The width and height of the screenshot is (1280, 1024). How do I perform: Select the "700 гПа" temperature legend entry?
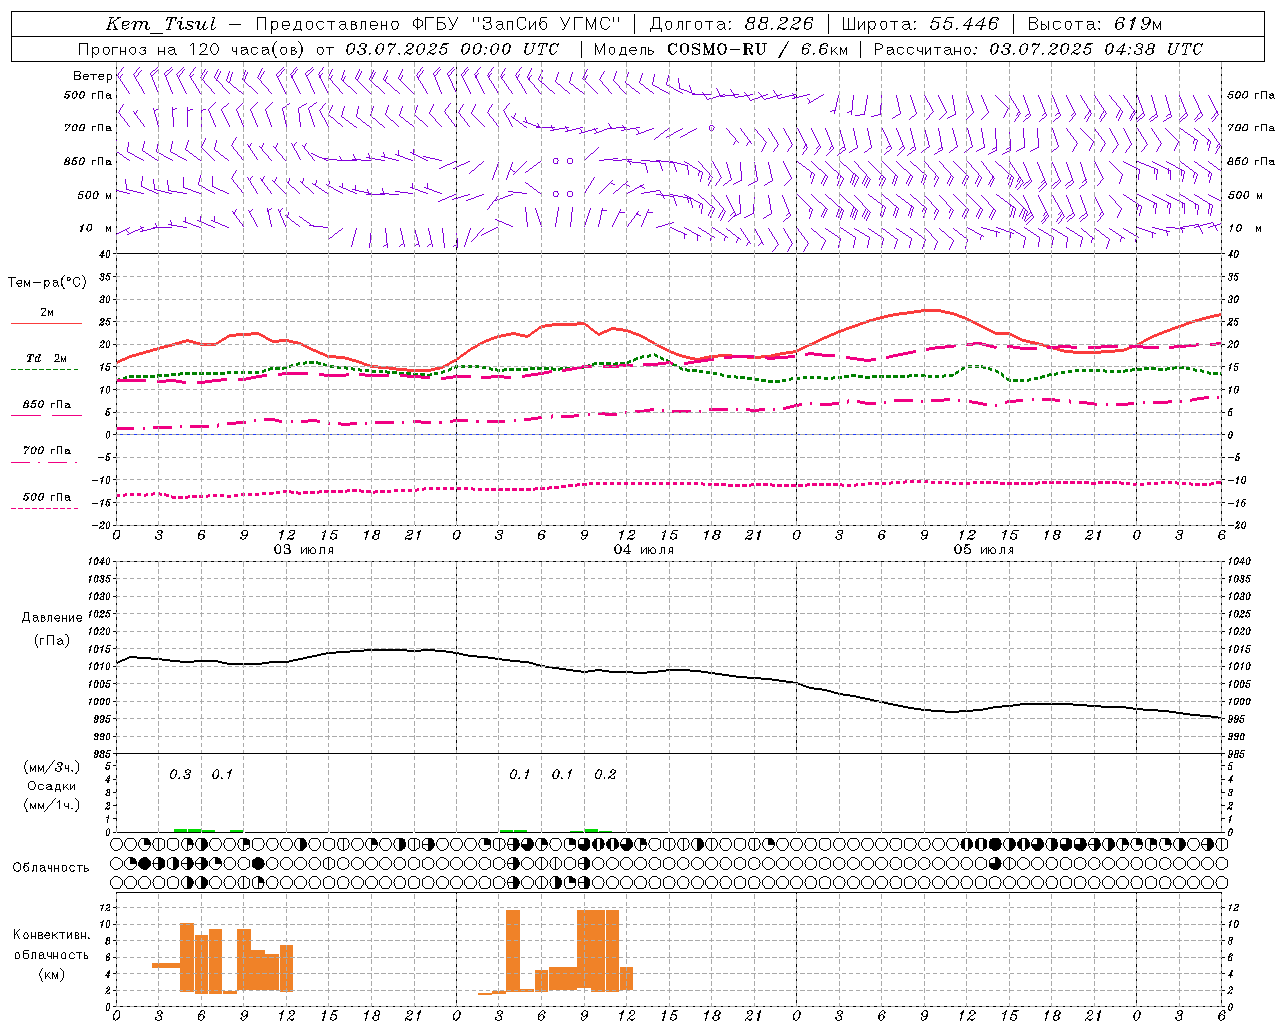[47, 450]
